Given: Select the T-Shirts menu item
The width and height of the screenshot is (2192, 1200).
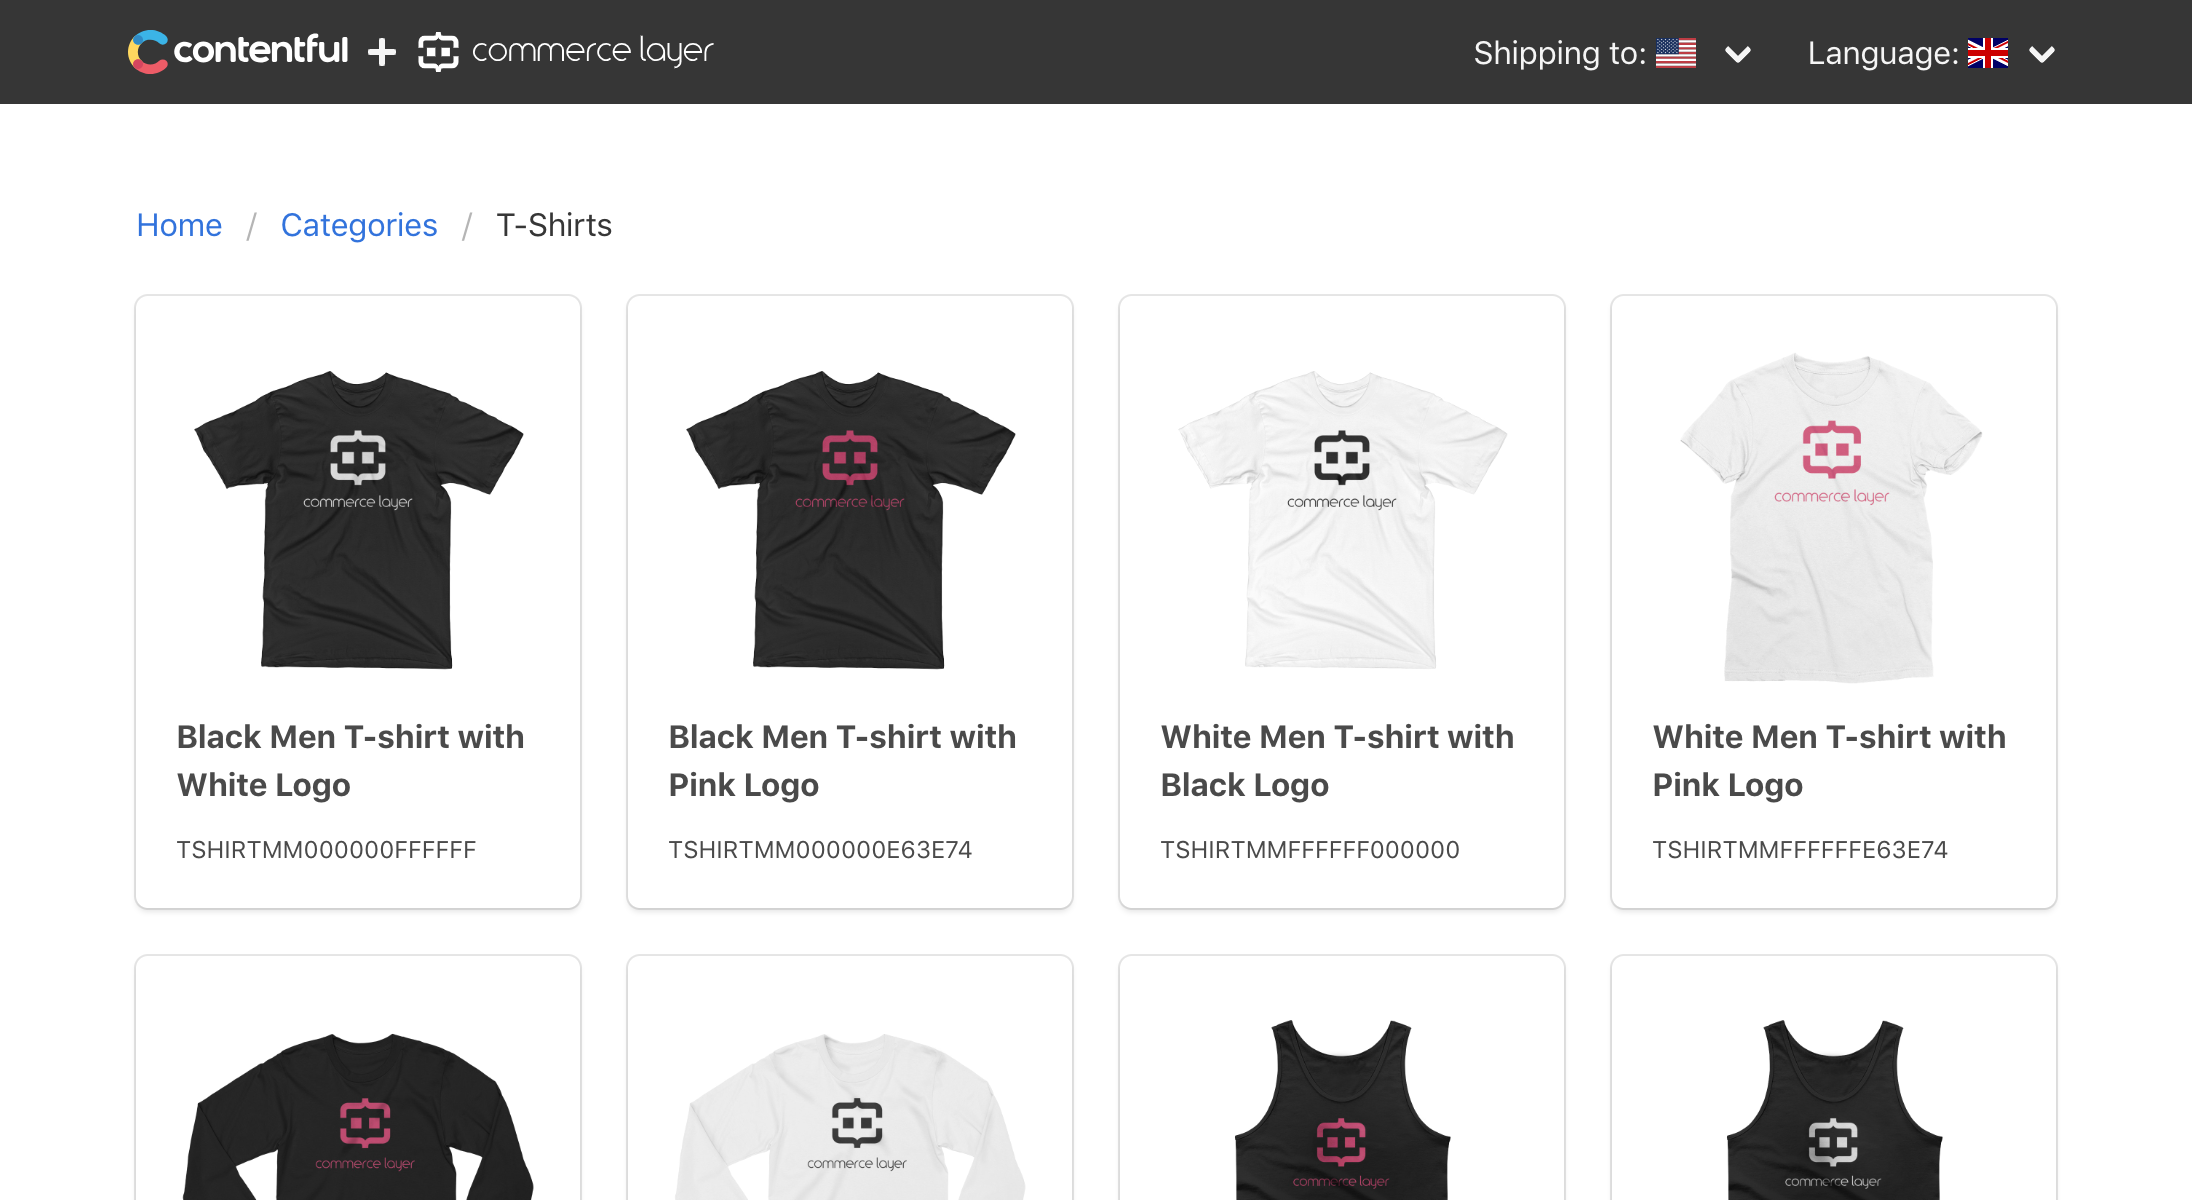Looking at the screenshot, I should pos(554,225).
